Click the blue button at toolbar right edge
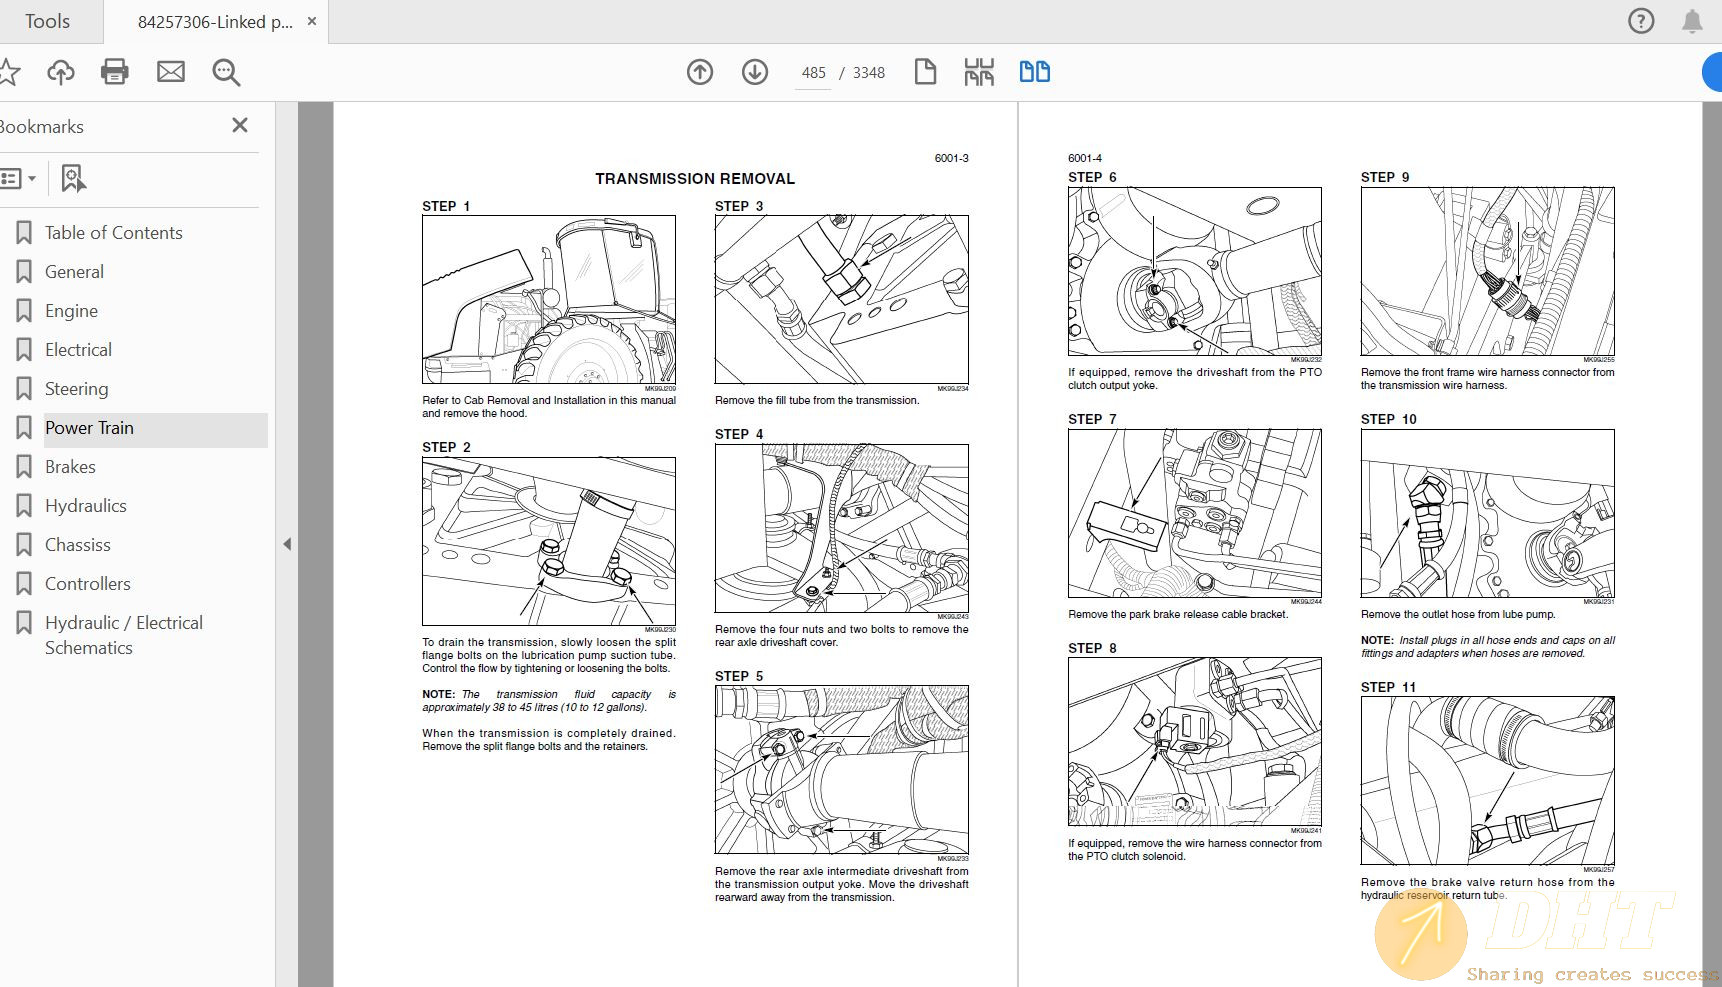The image size is (1722, 987). [1712, 72]
